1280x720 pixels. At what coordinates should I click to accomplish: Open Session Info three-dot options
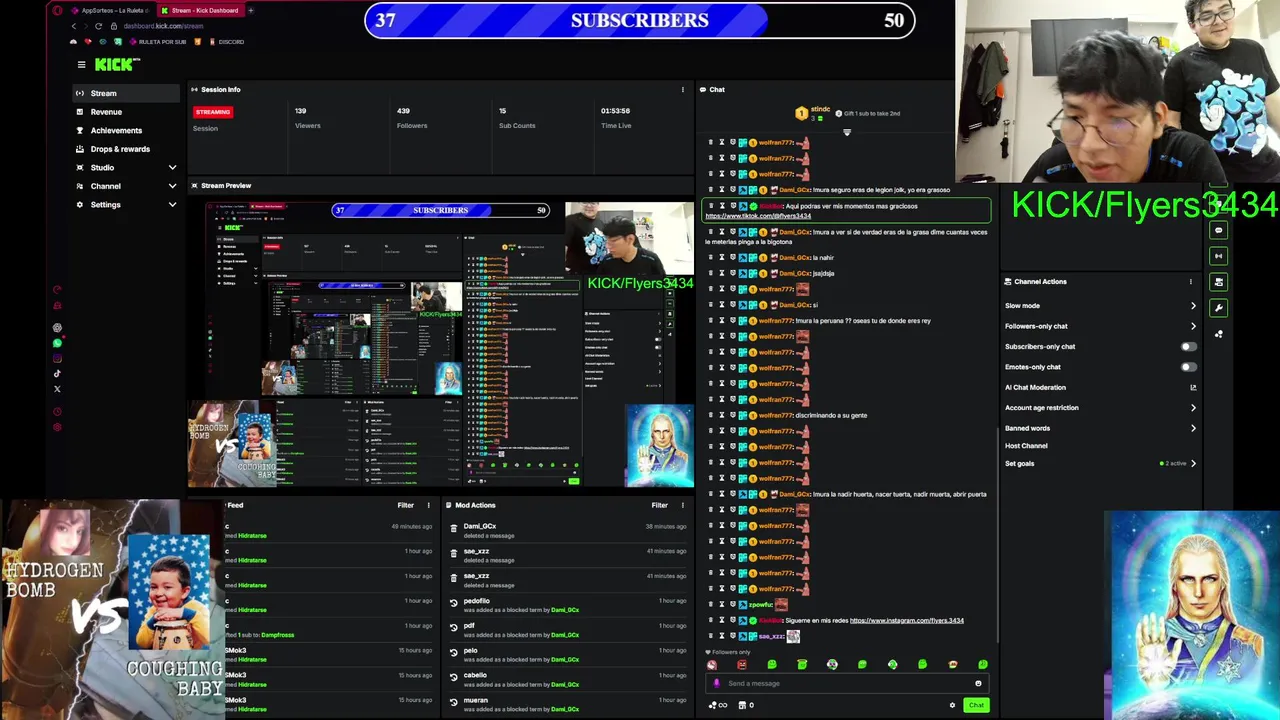click(x=683, y=90)
